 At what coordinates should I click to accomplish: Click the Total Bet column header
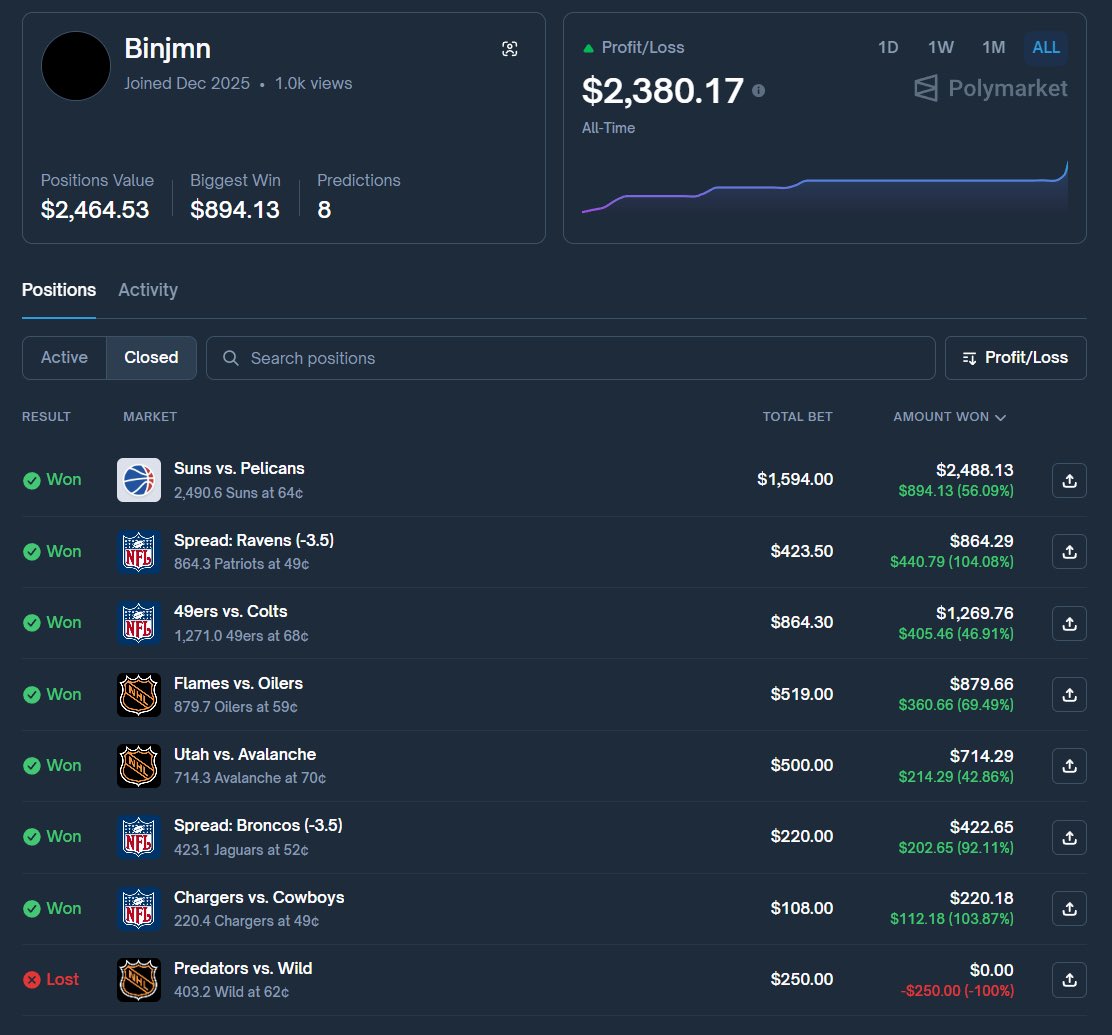tap(797, 416)
